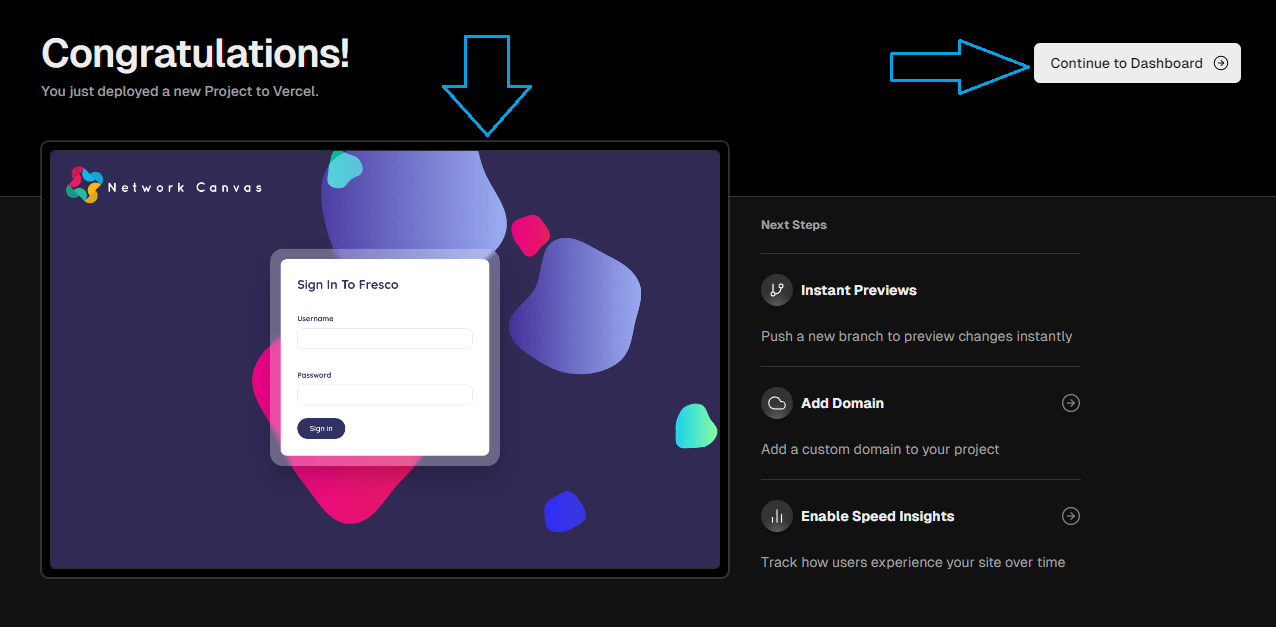Select the Enable Speed Insights heading
This screenshot has height=627, width=1276.
(x=877, y=516)
